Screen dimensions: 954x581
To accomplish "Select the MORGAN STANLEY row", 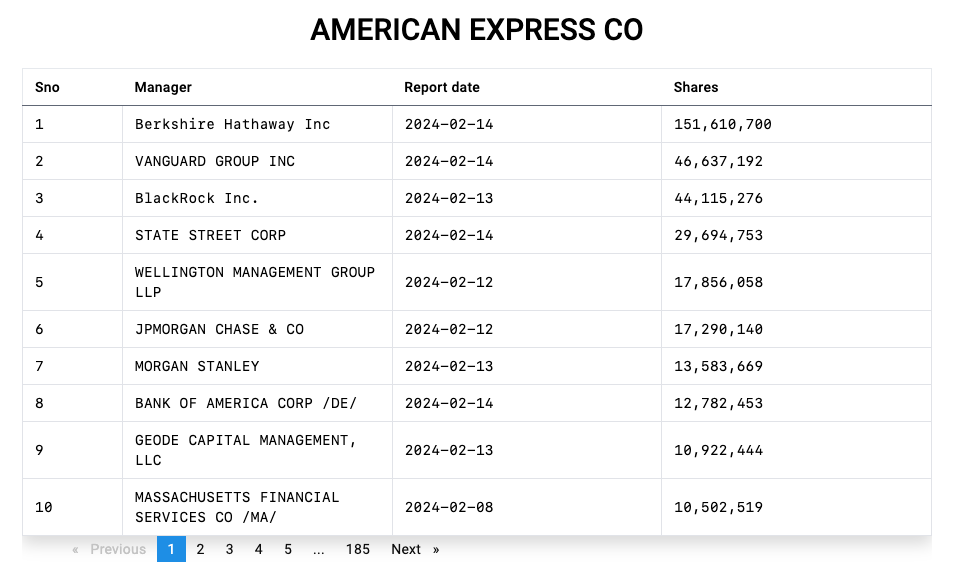I will (x=197, y=366).
